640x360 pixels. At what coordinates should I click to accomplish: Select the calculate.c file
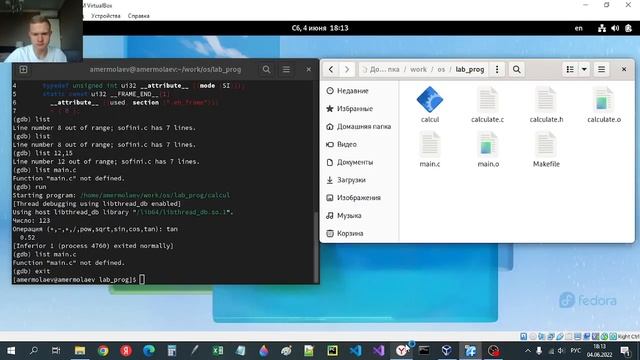(487, 104)
